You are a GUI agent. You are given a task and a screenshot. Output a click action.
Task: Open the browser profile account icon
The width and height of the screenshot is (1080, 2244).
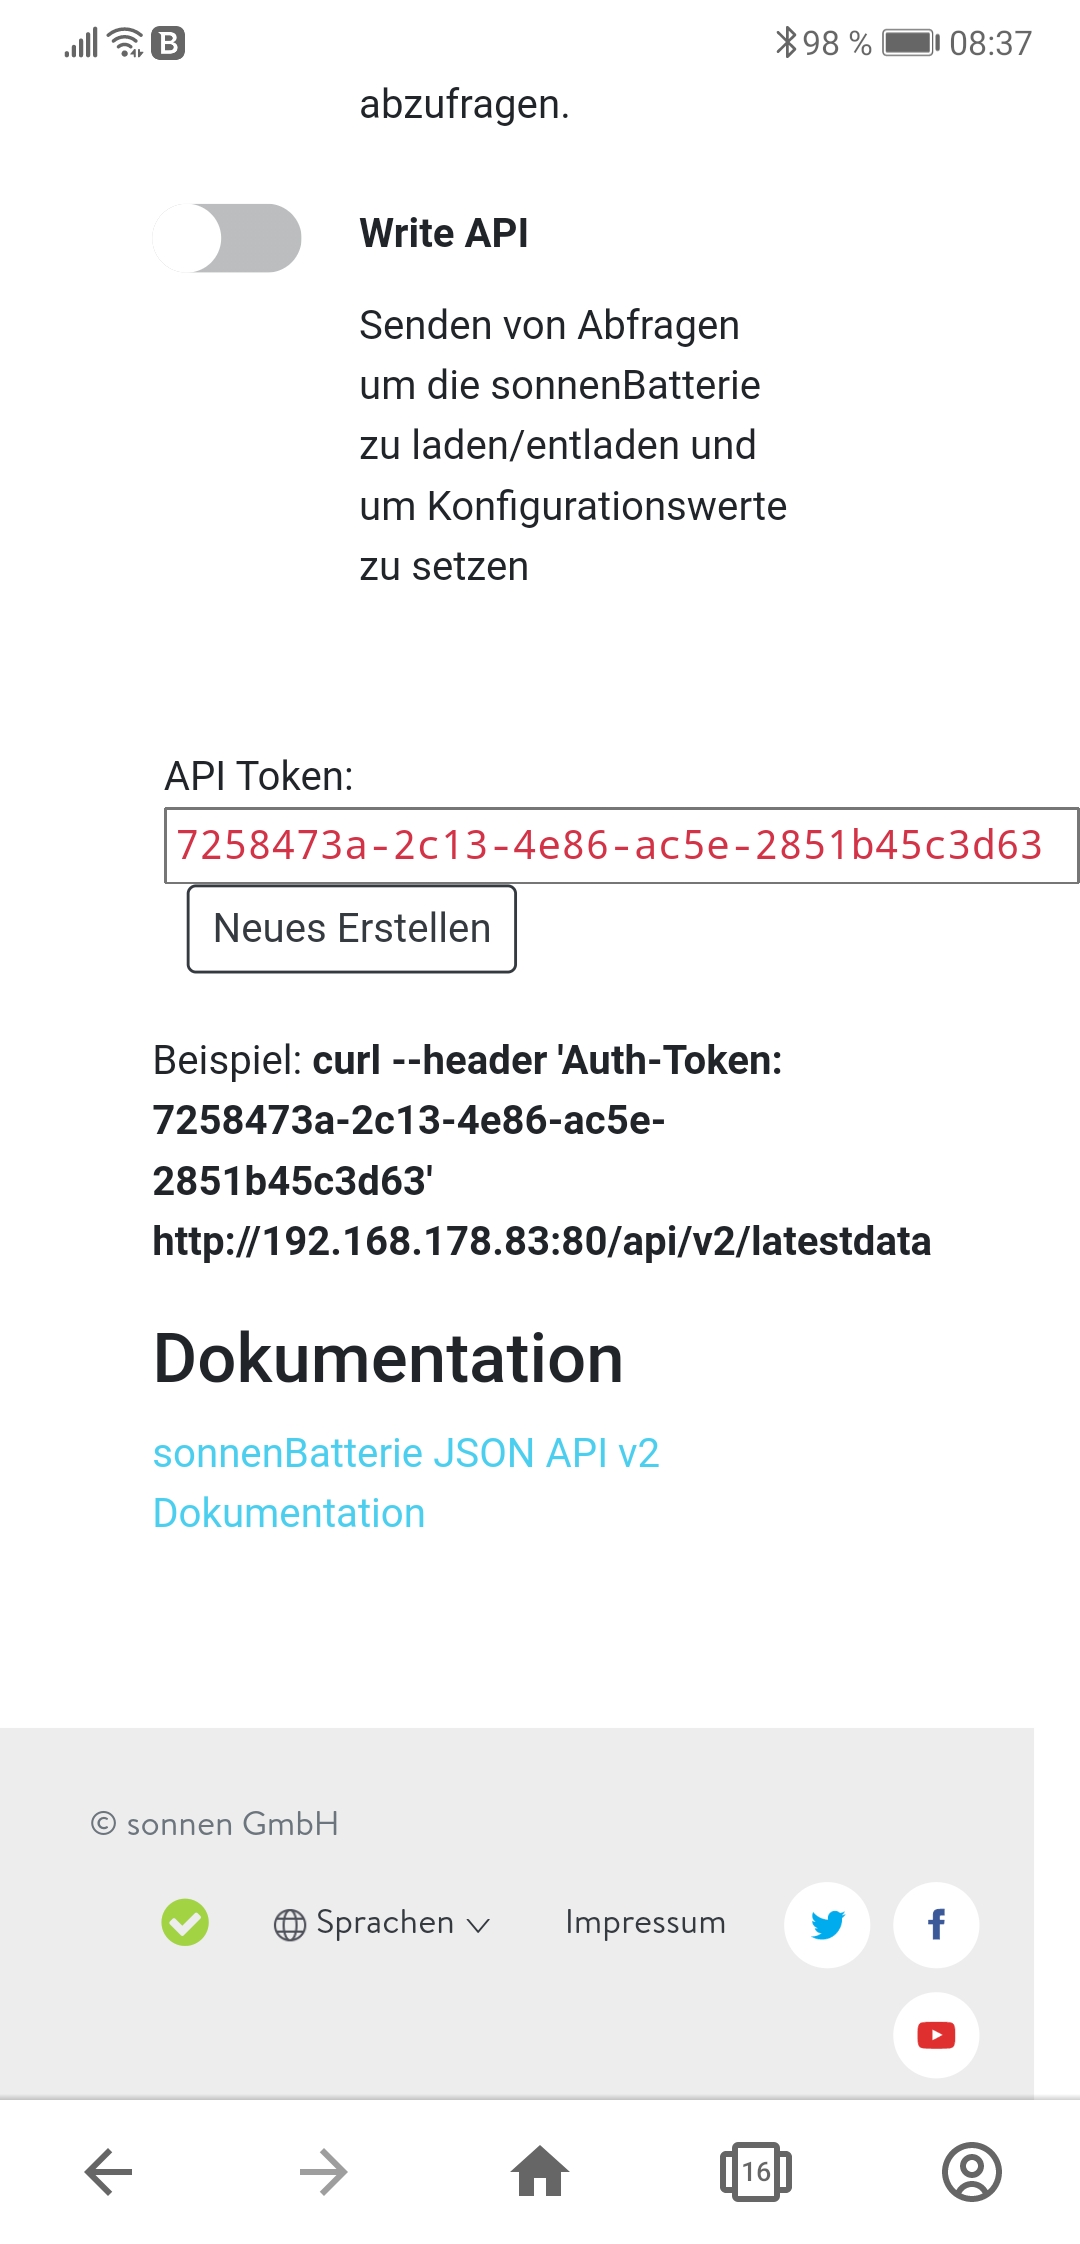(x=971, y=2172)
